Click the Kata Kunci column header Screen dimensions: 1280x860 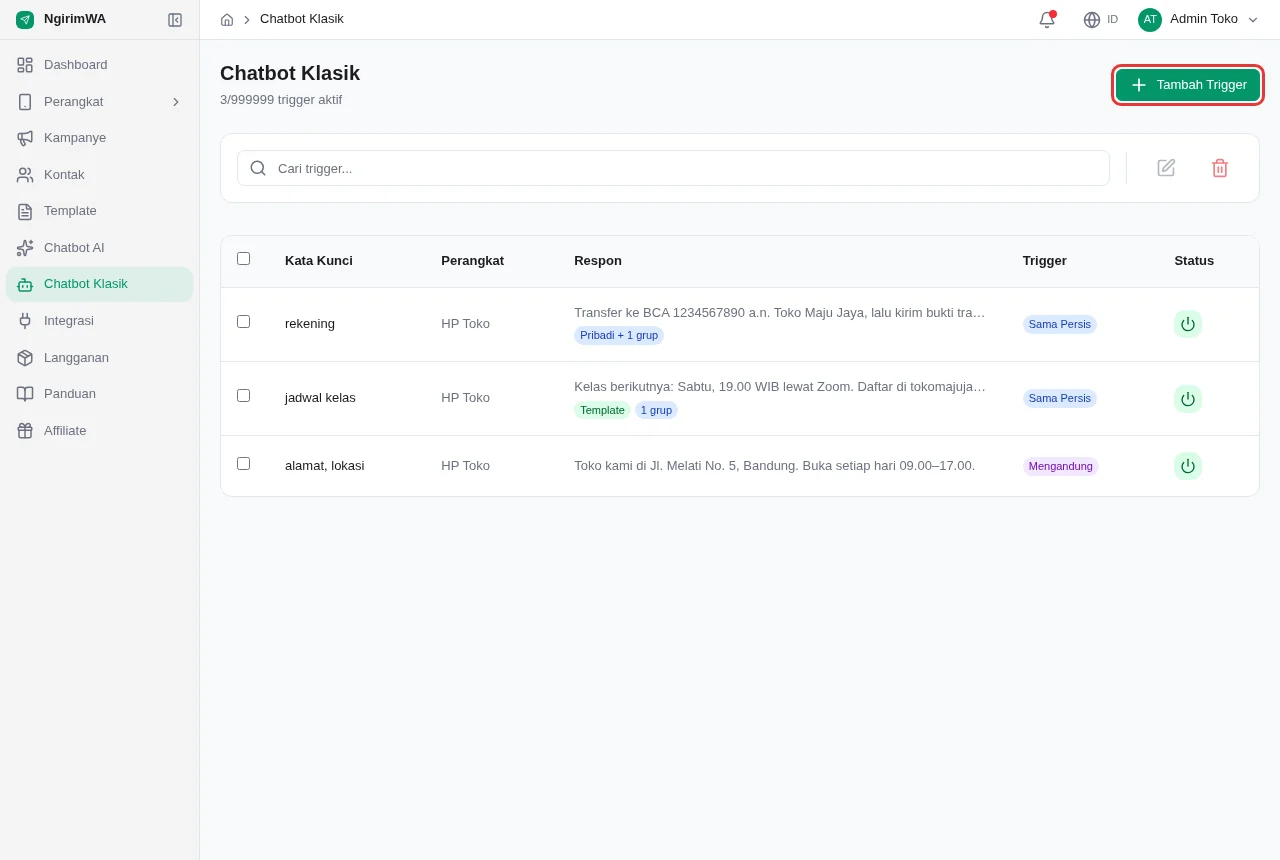(x=319, y=261)
